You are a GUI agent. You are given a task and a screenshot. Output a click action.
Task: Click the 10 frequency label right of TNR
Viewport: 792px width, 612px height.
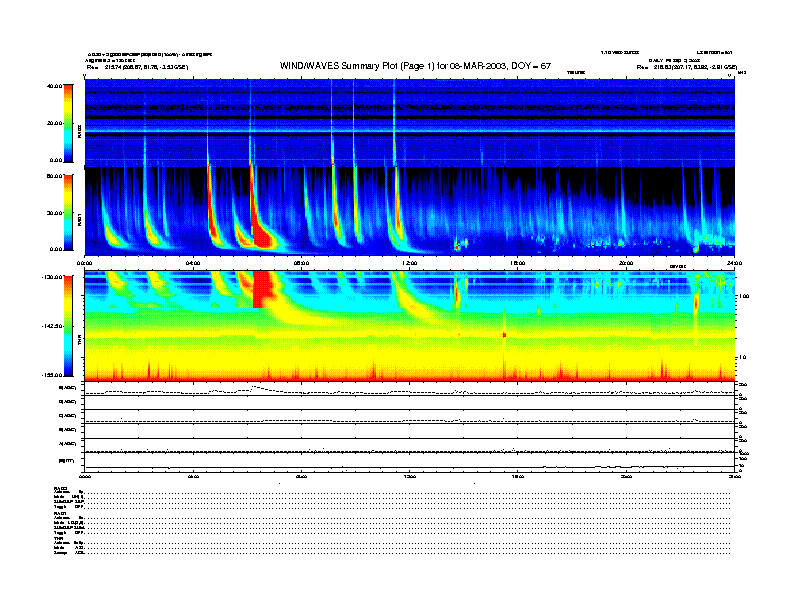(745, 357)
